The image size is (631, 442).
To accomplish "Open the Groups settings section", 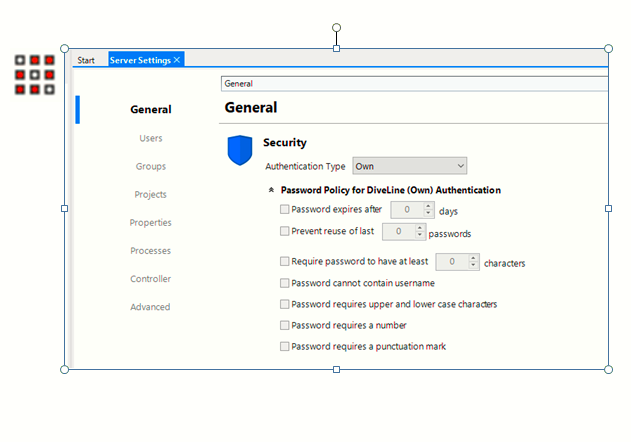I will [151, 166].
